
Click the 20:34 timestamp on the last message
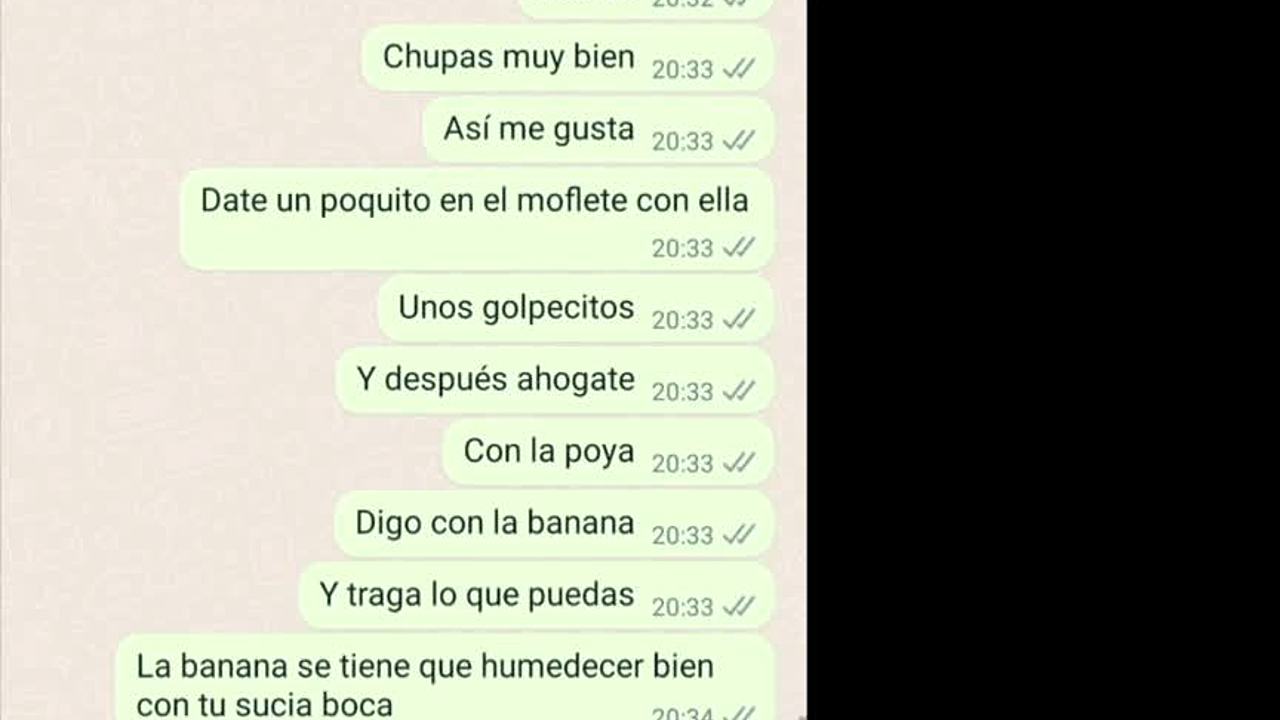pyautogui.click(x=682, y=714)
